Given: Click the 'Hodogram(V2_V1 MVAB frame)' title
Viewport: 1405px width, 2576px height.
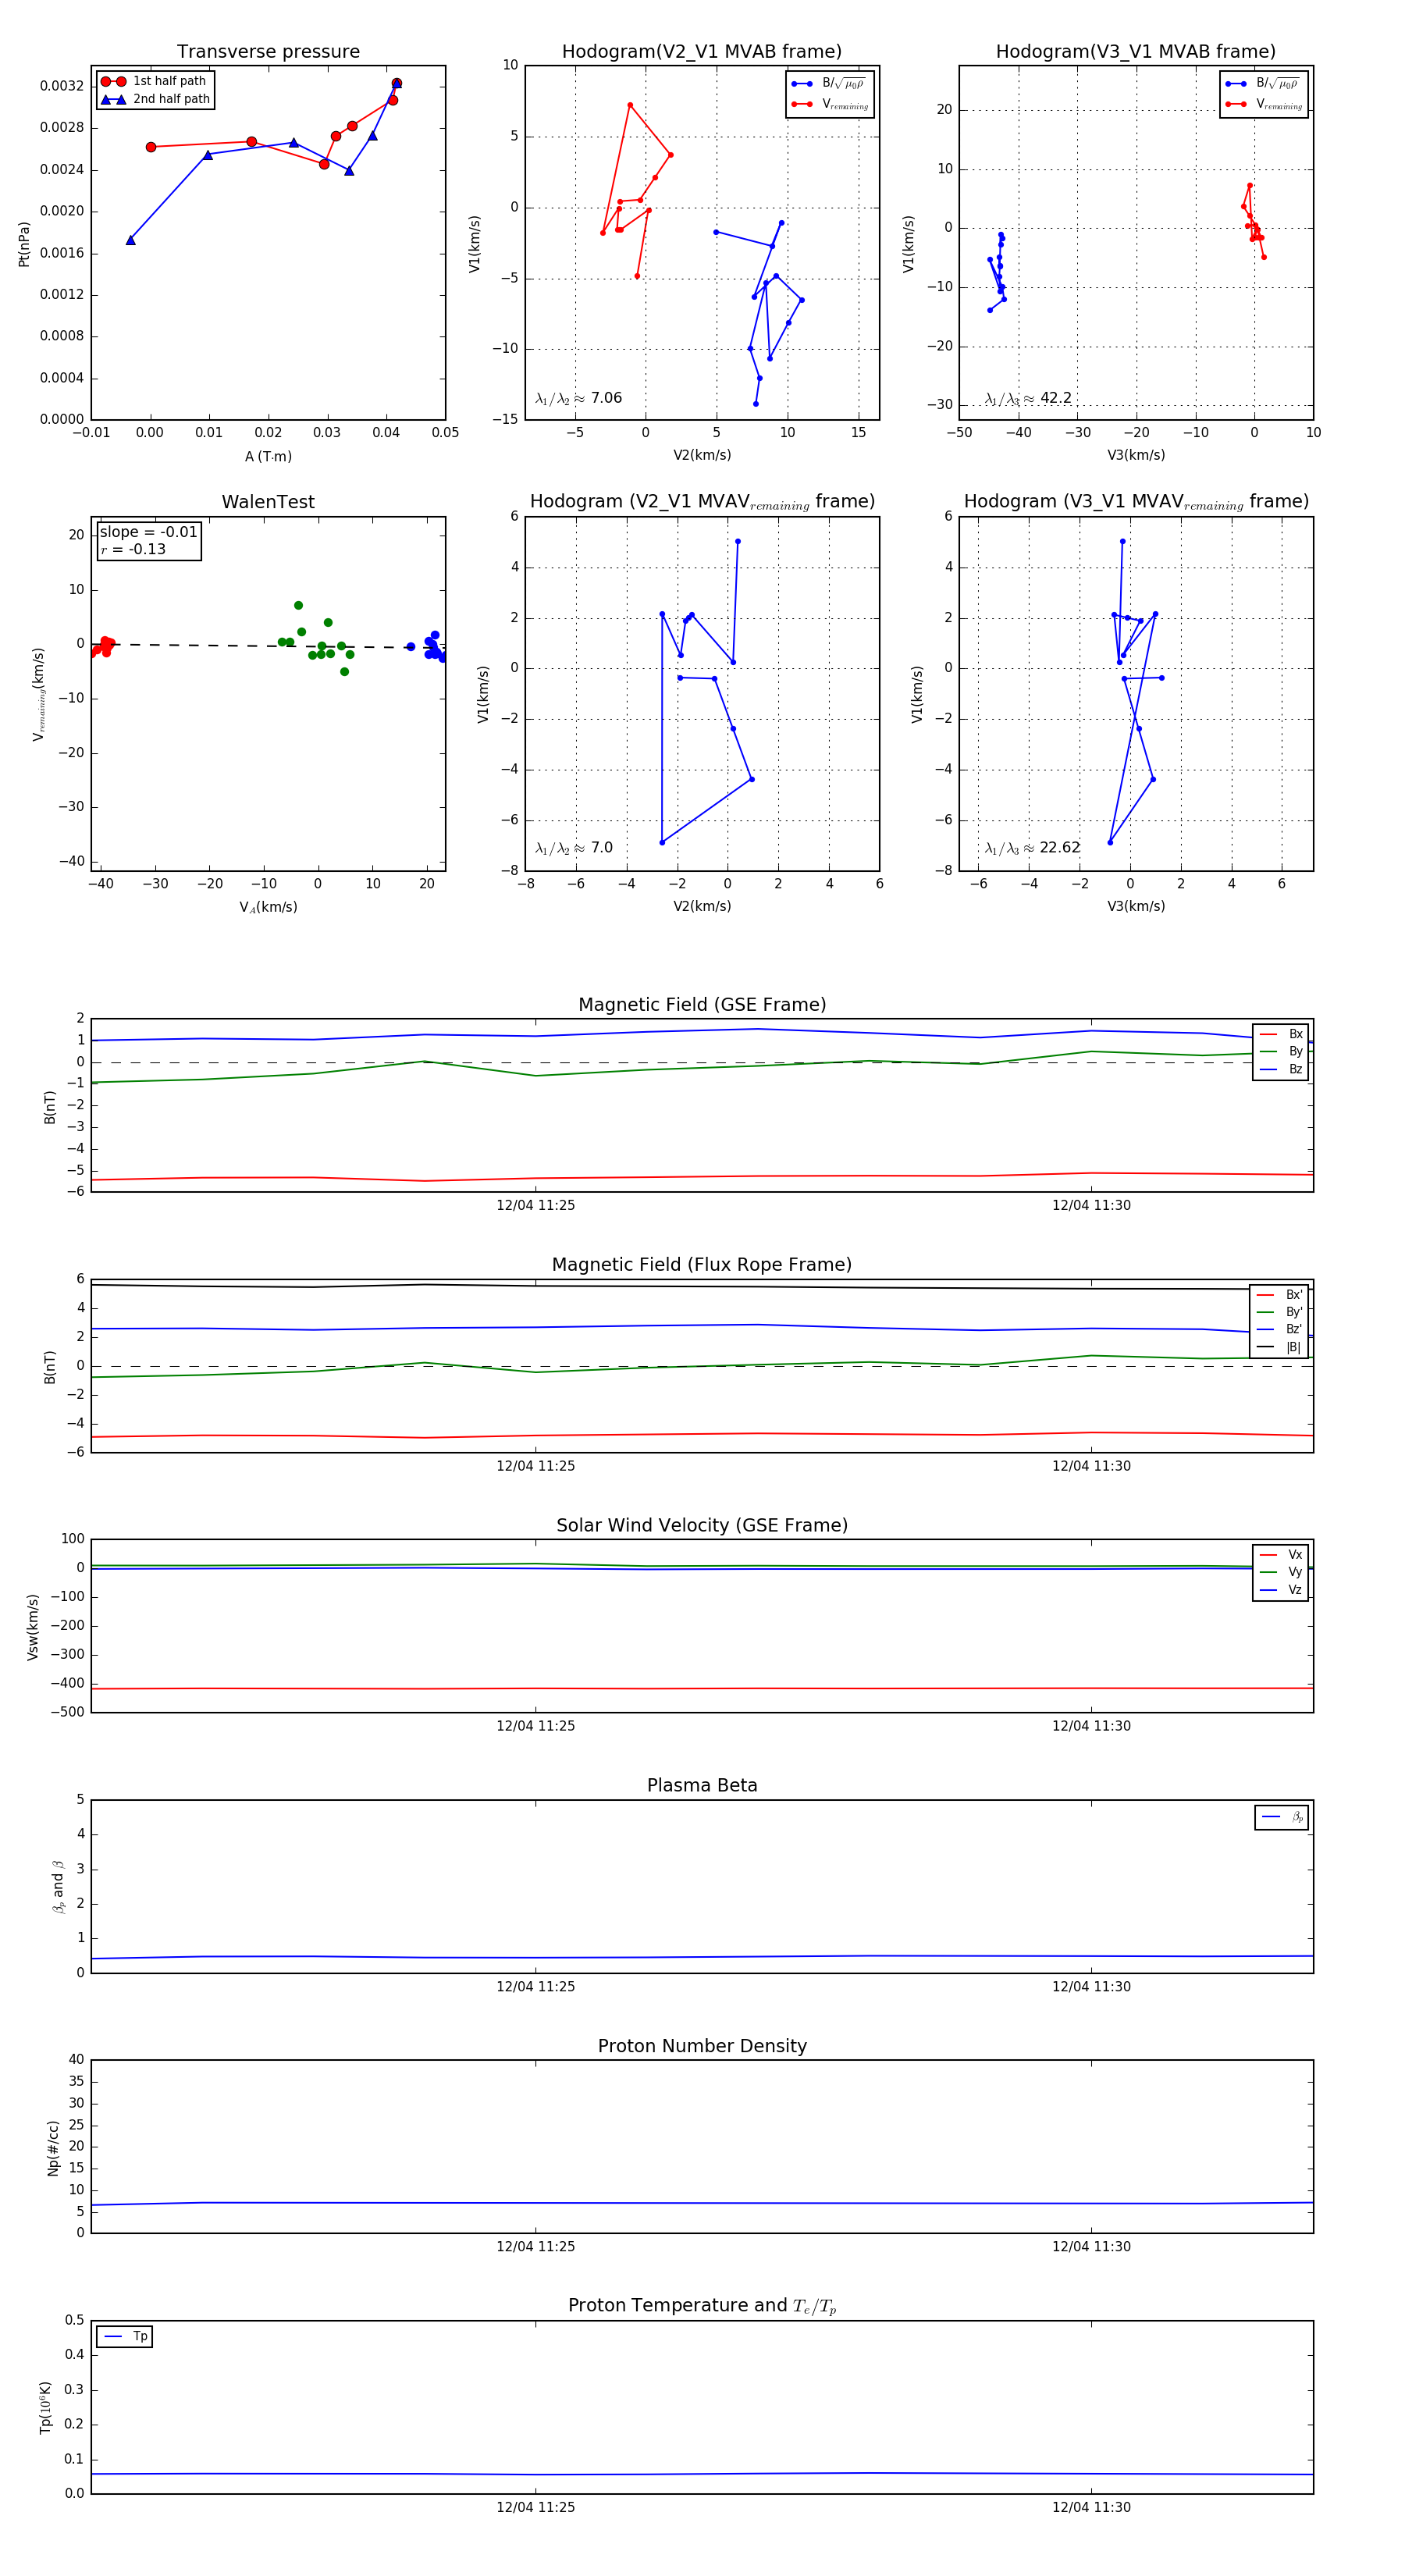Looking at the screenshot, I should (702, 51).
